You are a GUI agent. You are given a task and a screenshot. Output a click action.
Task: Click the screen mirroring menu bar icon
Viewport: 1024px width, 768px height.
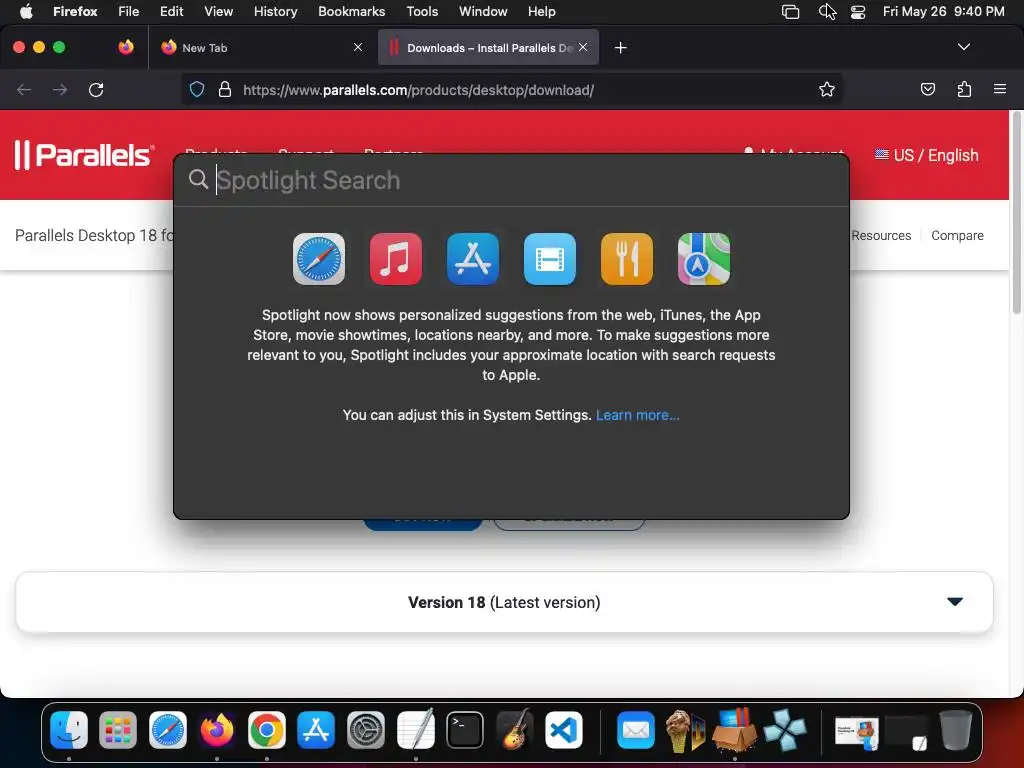[790, 12]
